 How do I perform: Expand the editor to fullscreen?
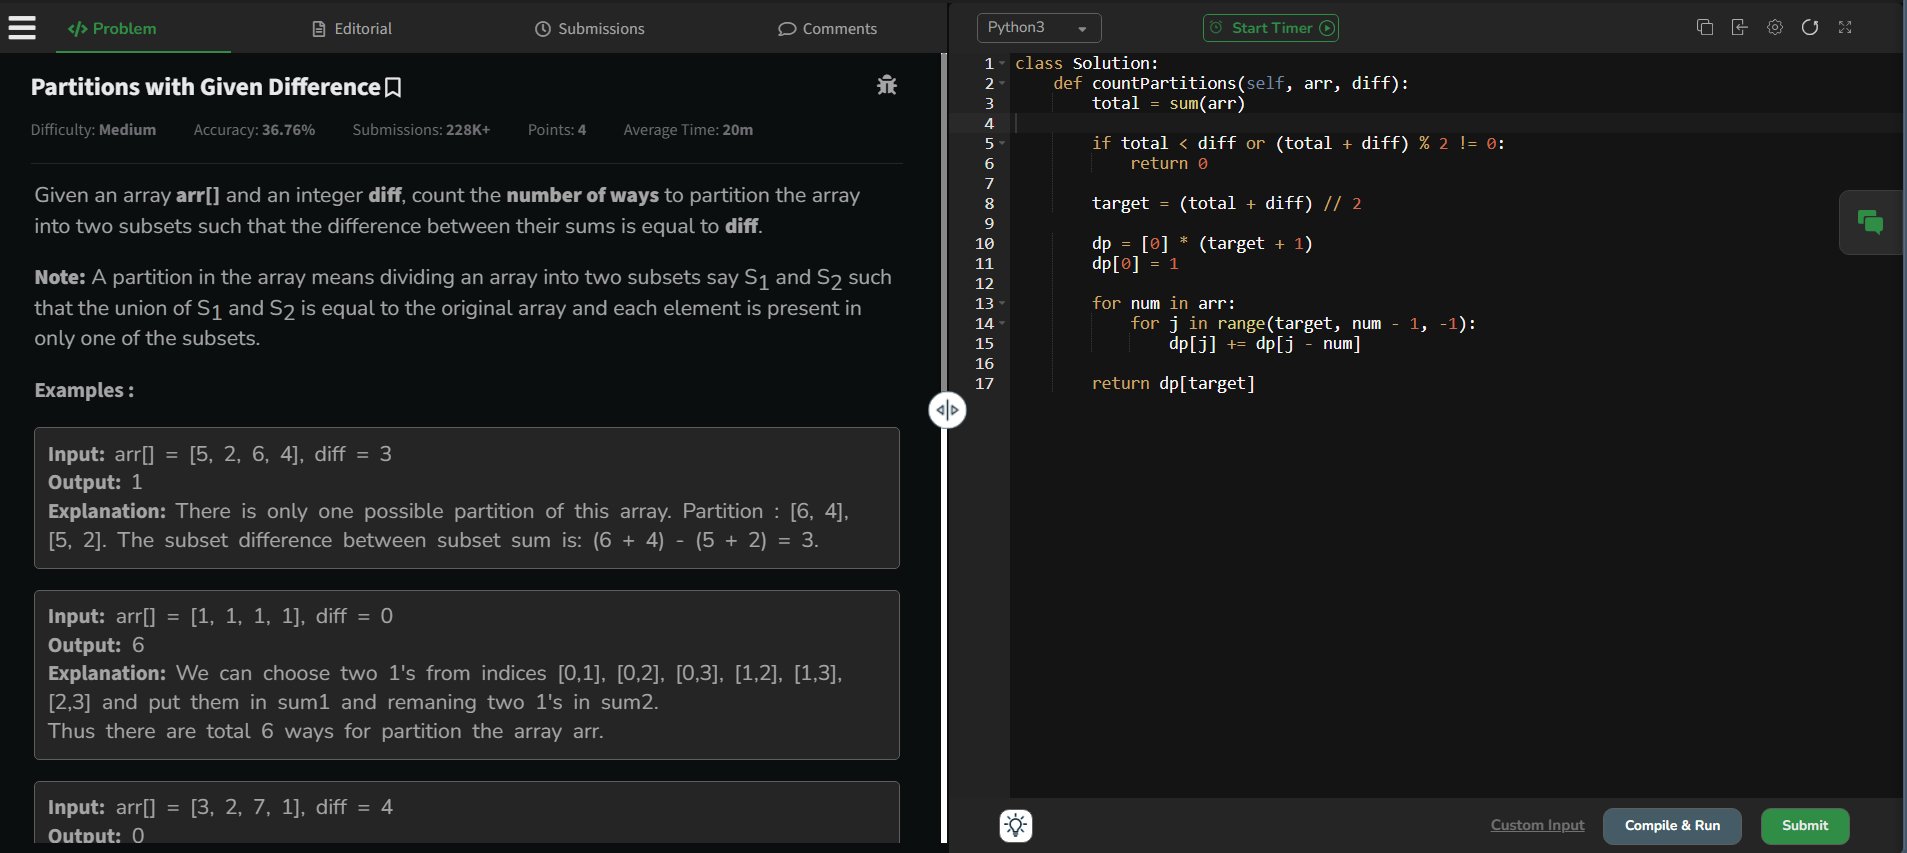click(x=1845, y=28)
